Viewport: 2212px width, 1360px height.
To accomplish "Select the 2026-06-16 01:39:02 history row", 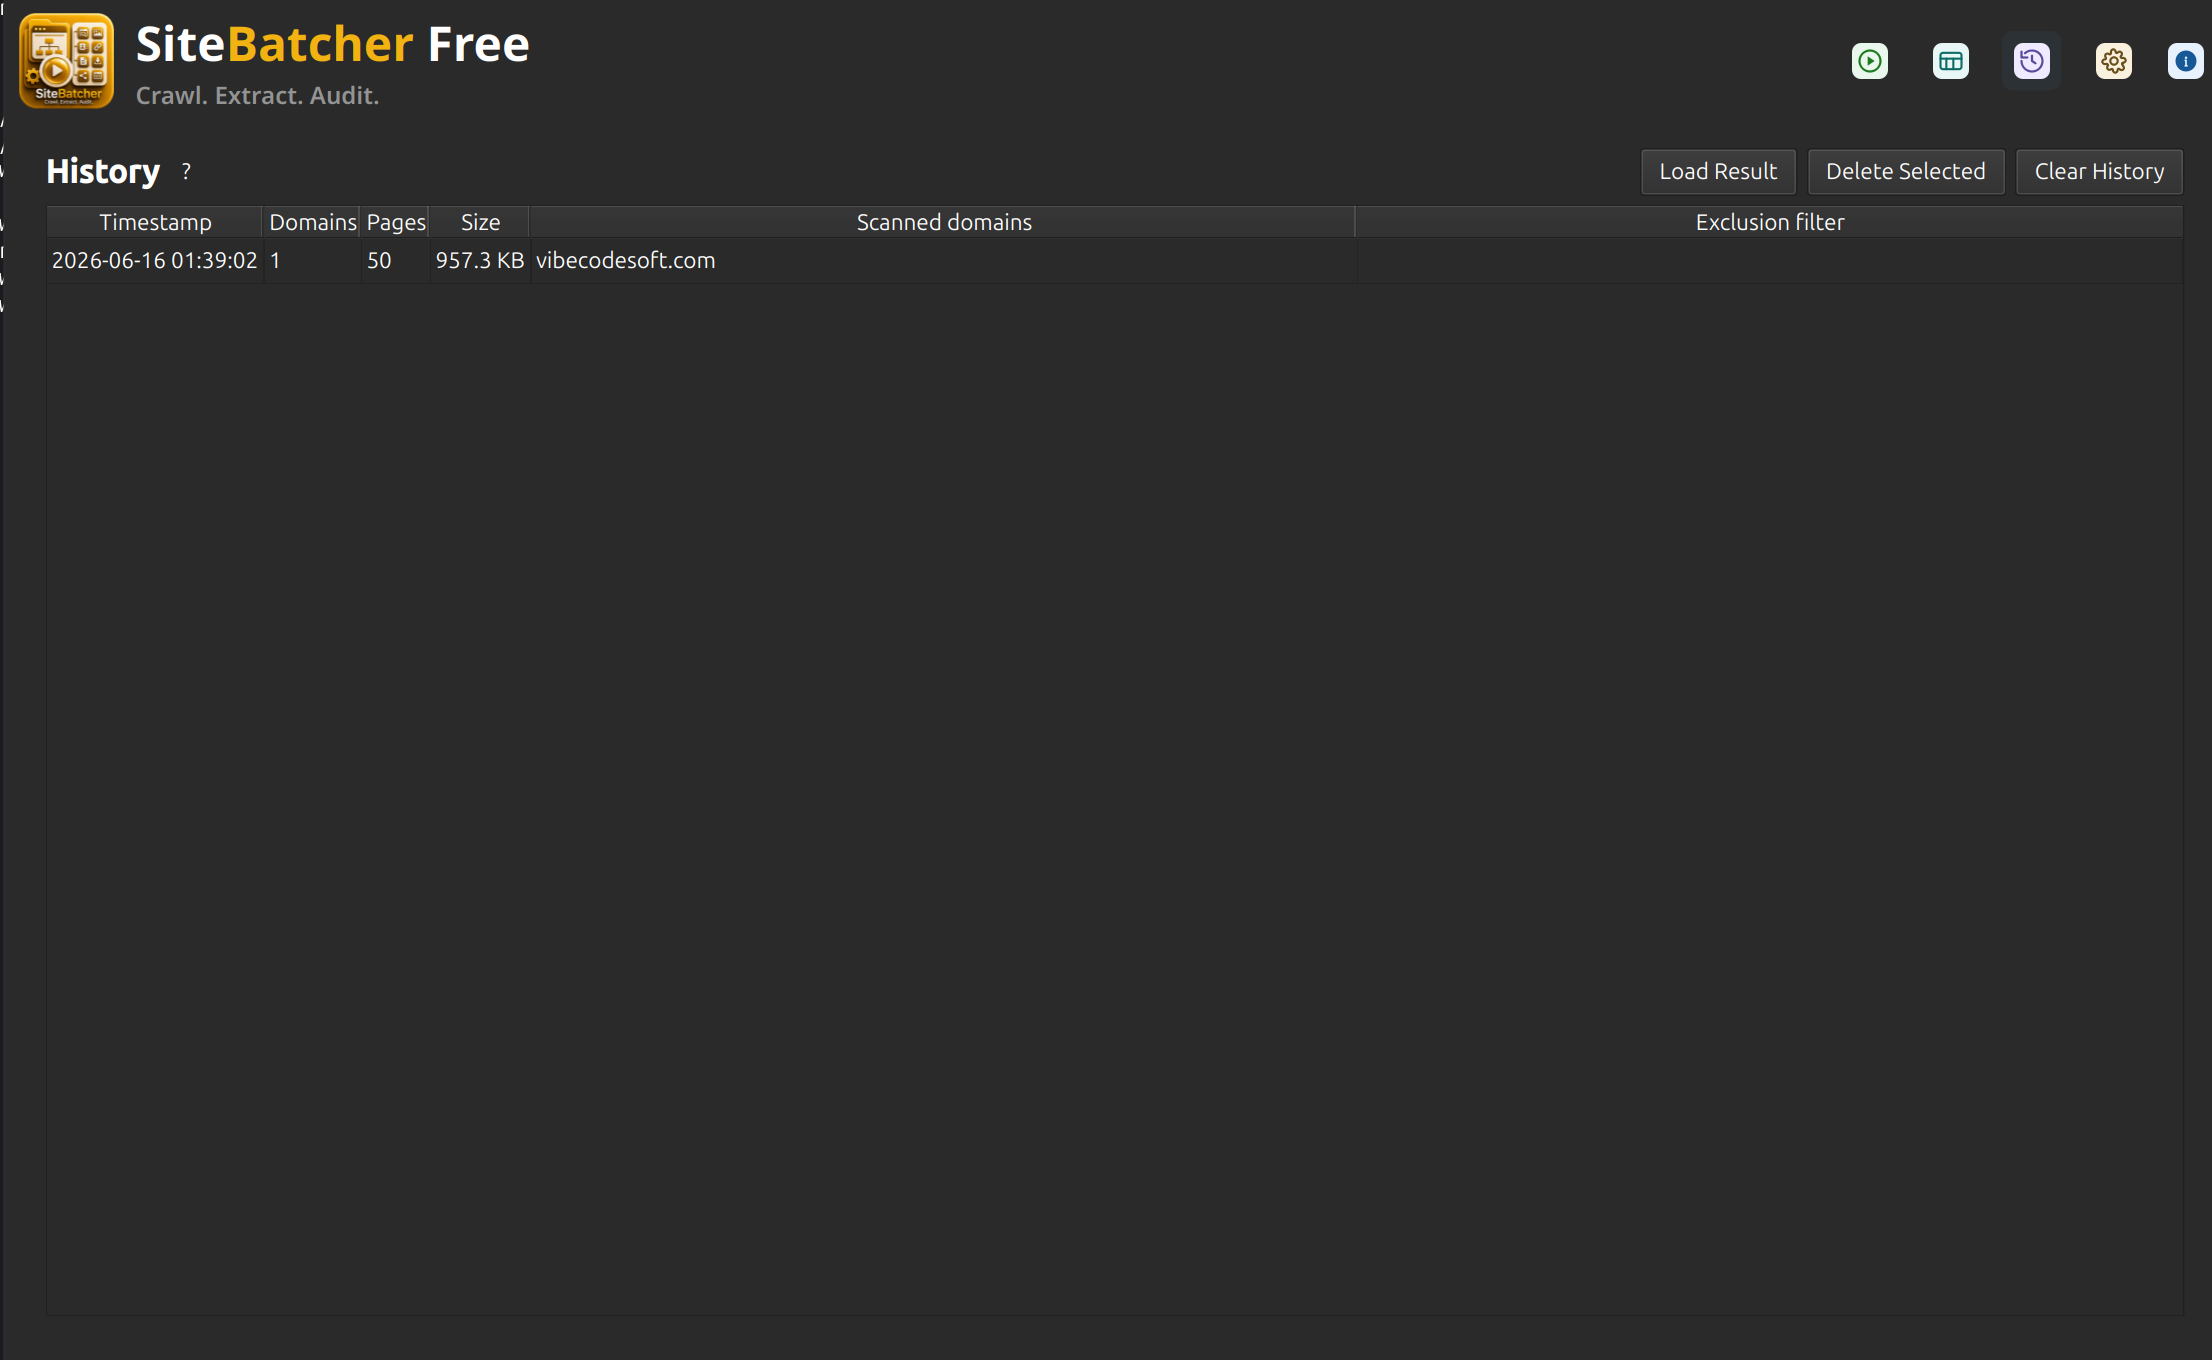I will tap(1114, 260).
